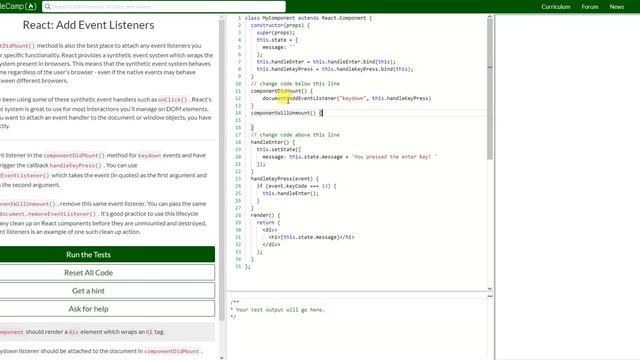Click the search magnifier icon
This screenshot has height=360, width=640.
47,7
